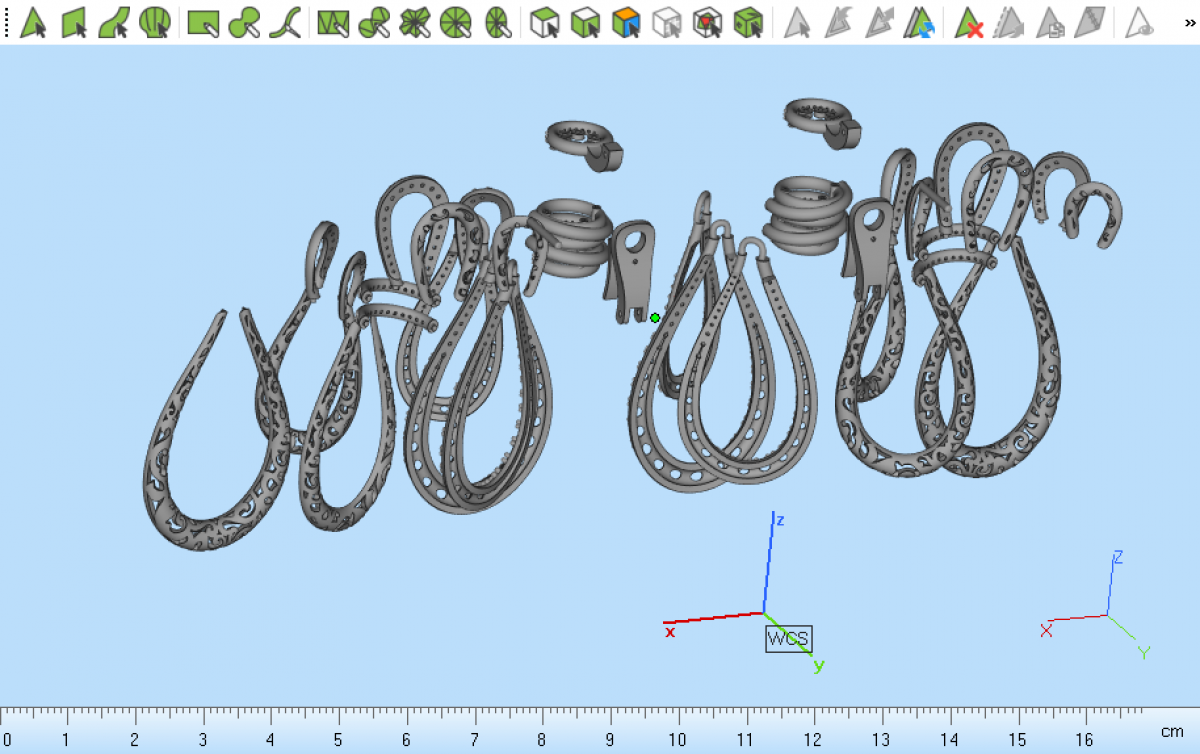Click the star-shaped mesh marking icon
Image resolution: width=1200 pixels, height=754 pixels.
414,22
